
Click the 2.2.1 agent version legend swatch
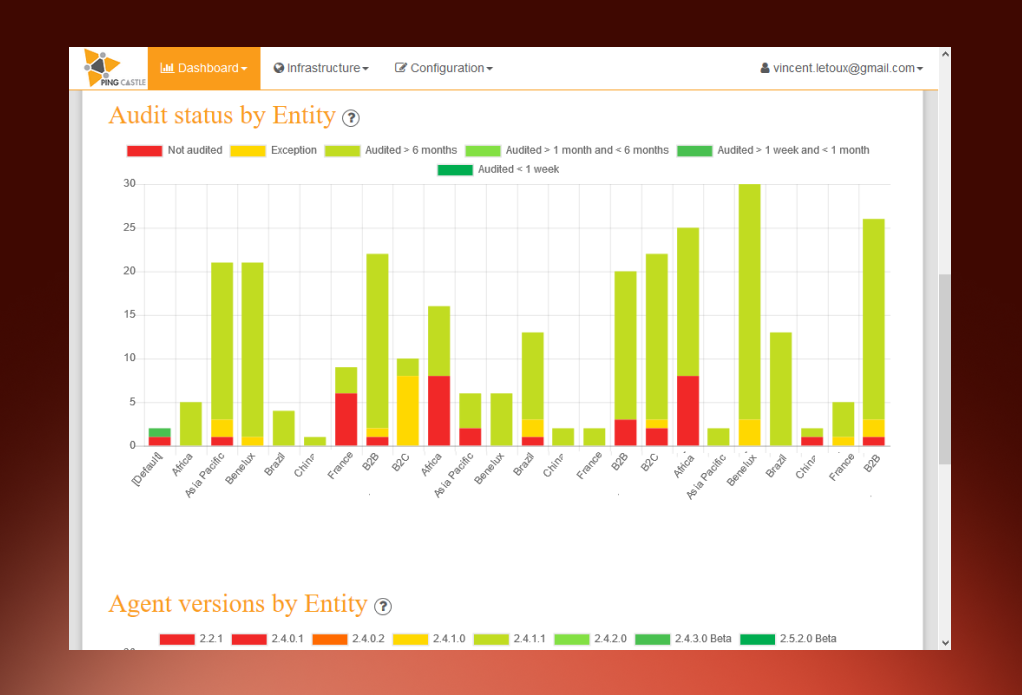[177, 639]
